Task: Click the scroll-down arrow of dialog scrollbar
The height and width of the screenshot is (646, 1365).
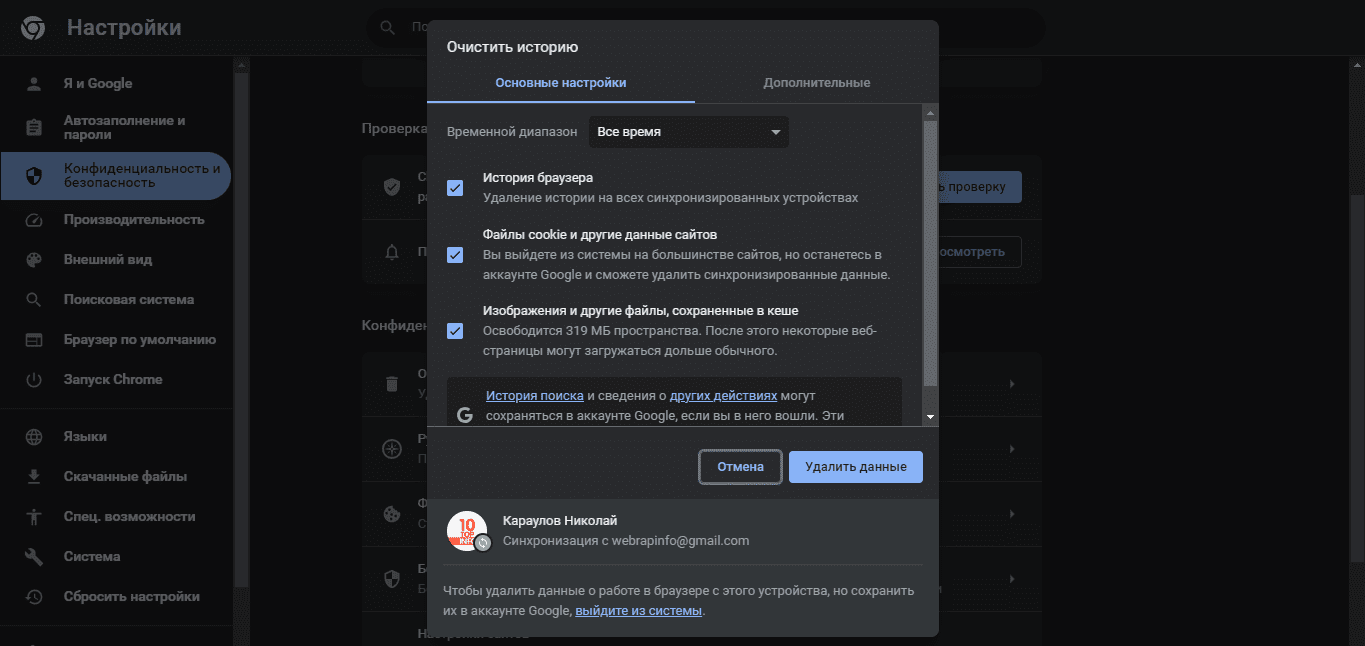Action: tap(930, 416)
